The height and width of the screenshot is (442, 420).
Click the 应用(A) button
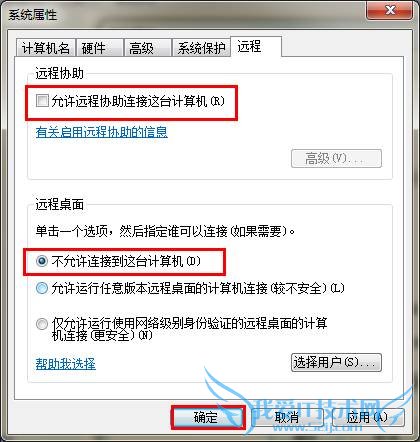pyautogui.click(x=367, y=417)
